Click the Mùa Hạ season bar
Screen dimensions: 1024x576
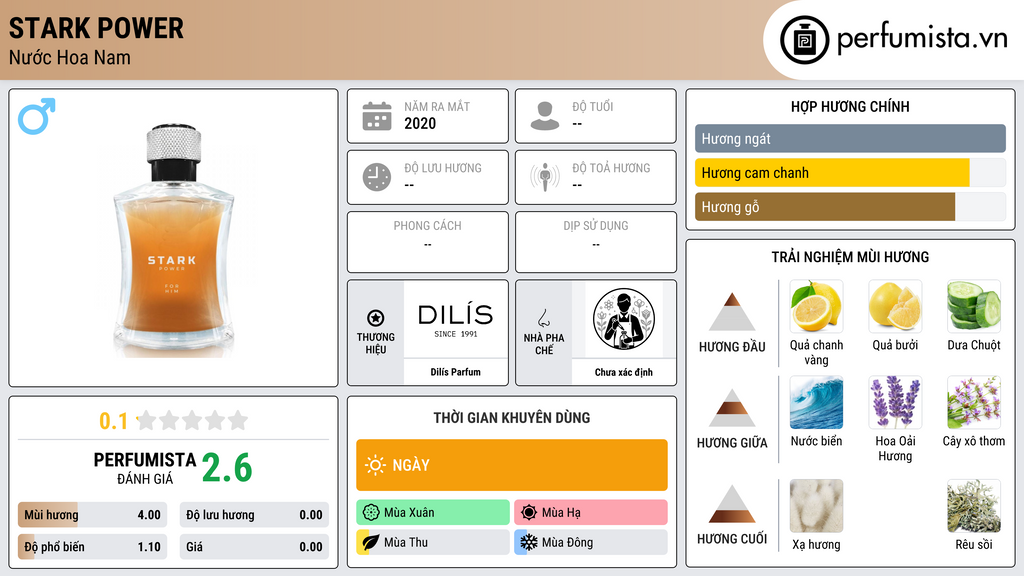tap(591, 513)
